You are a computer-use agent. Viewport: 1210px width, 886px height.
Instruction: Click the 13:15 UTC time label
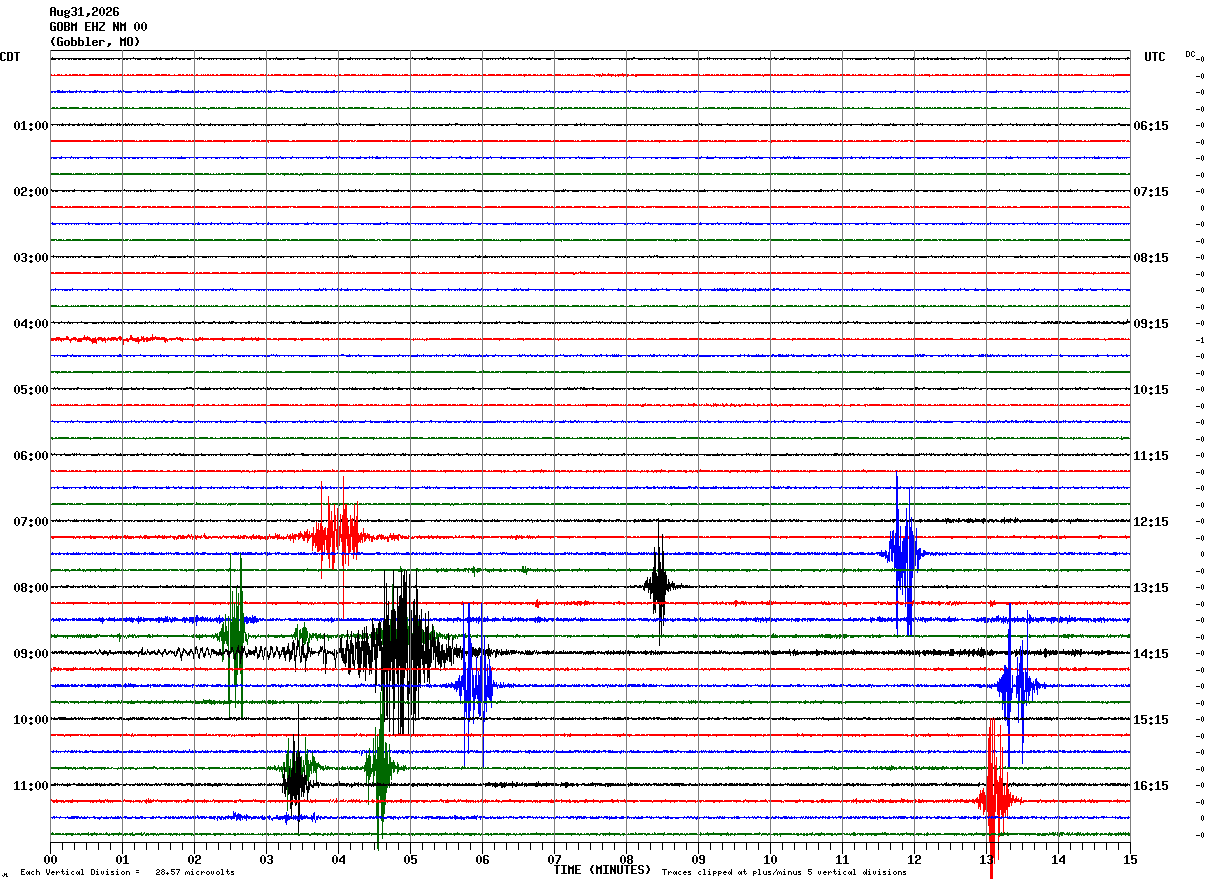[x=1150, y=588]
